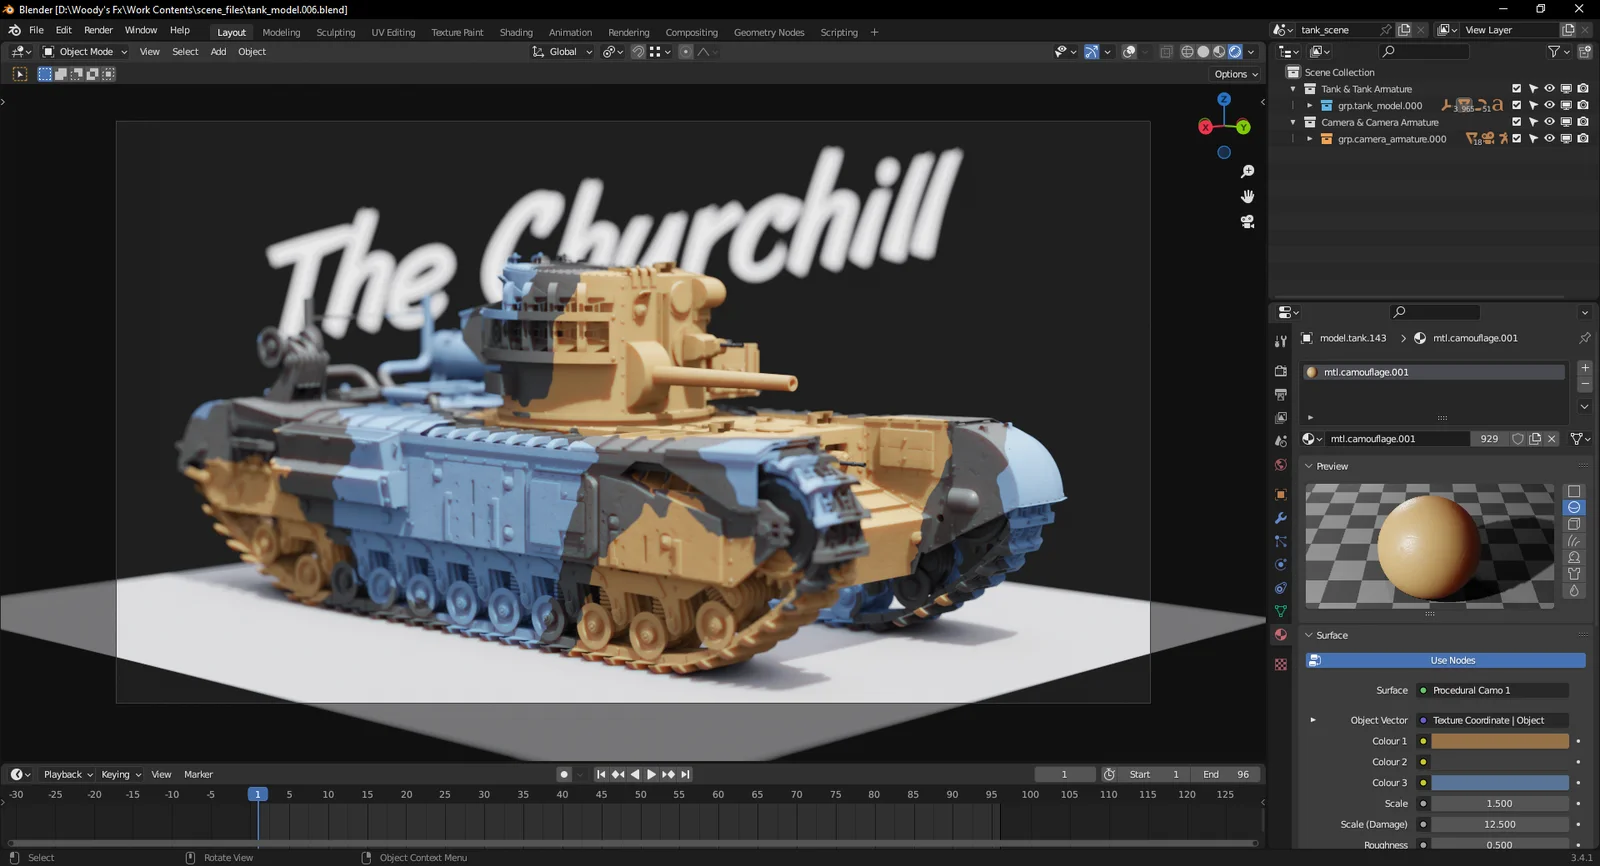Switch to rendered viewport shading

coord(1235,52)
